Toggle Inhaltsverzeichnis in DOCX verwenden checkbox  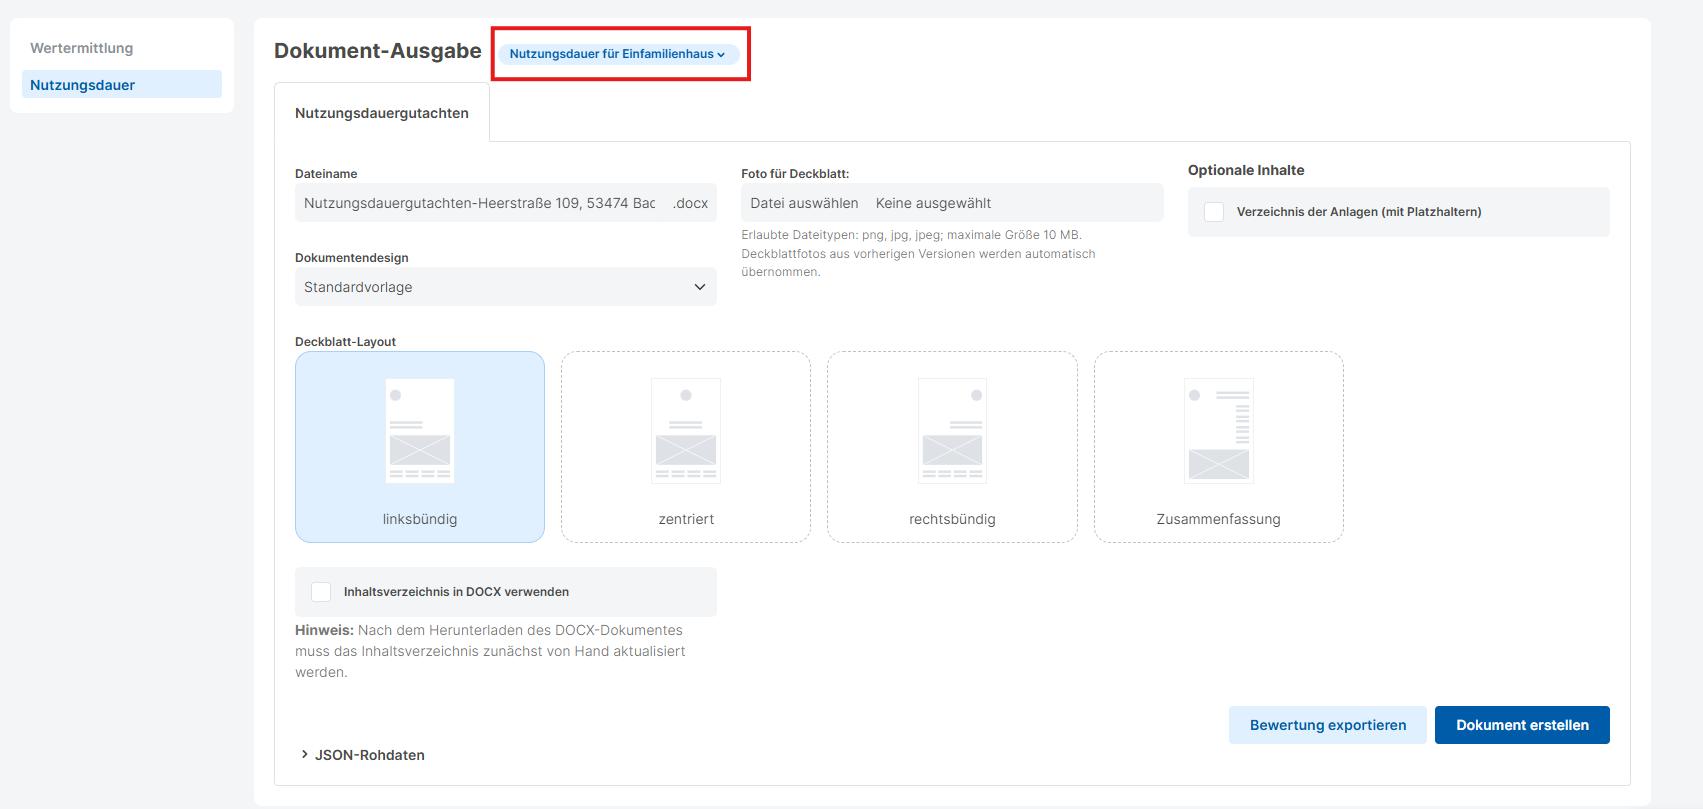321,592
